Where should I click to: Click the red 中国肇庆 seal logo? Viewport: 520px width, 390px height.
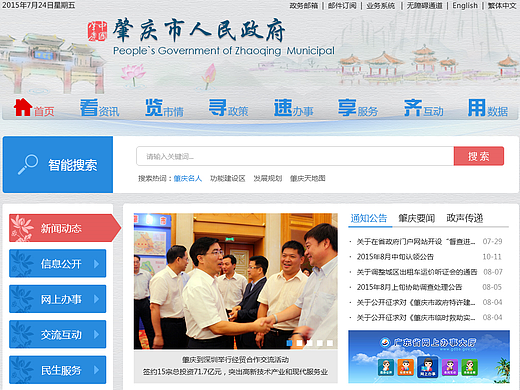97,31
